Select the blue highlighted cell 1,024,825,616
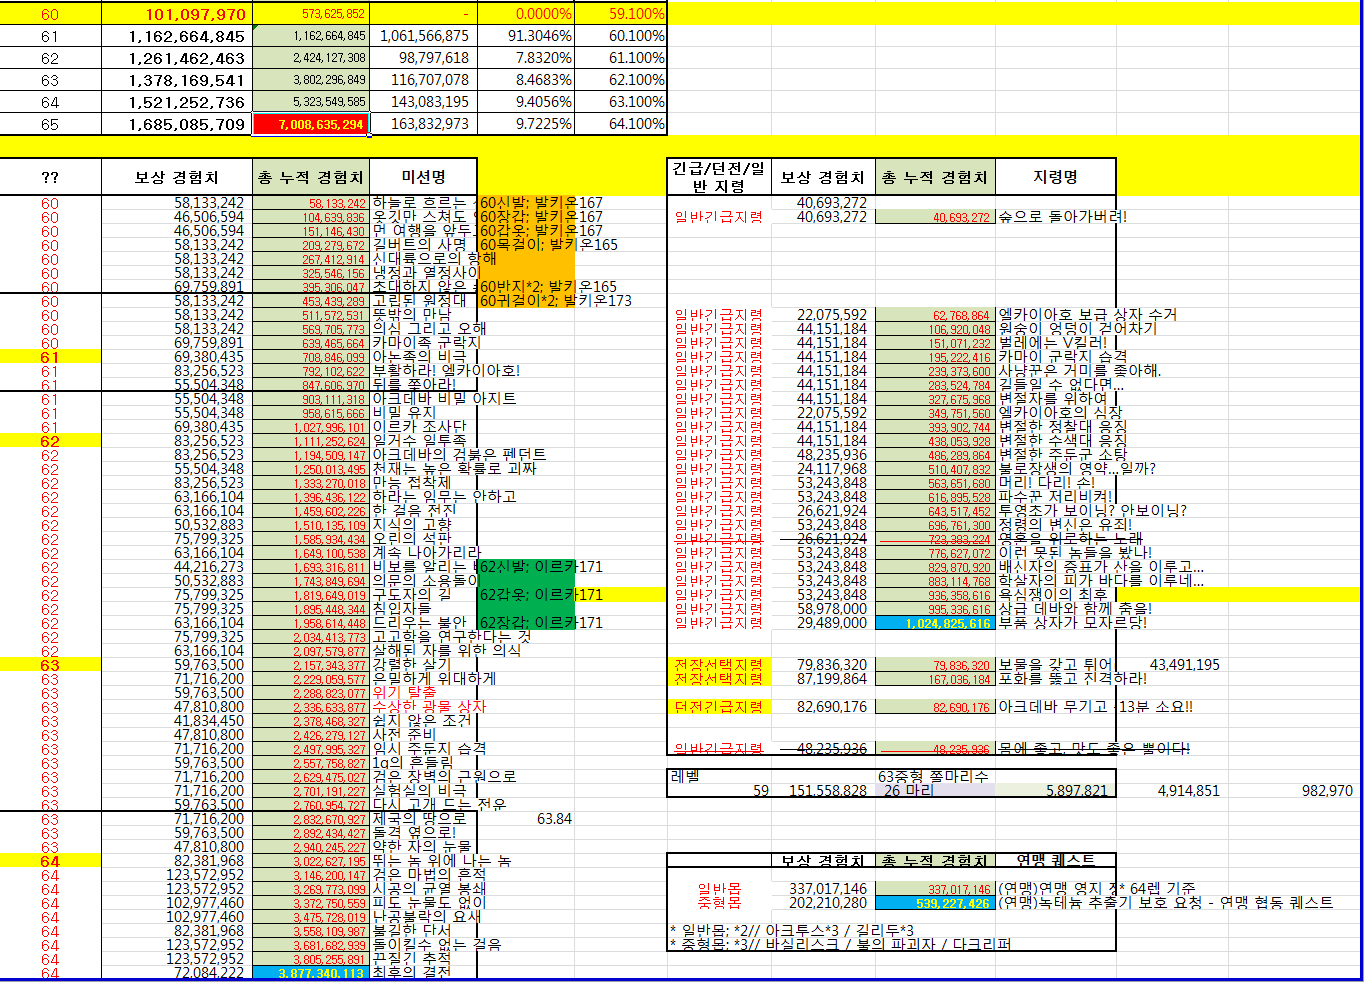The height and width of the screenshot is (982, 1364). click(935, 623)
